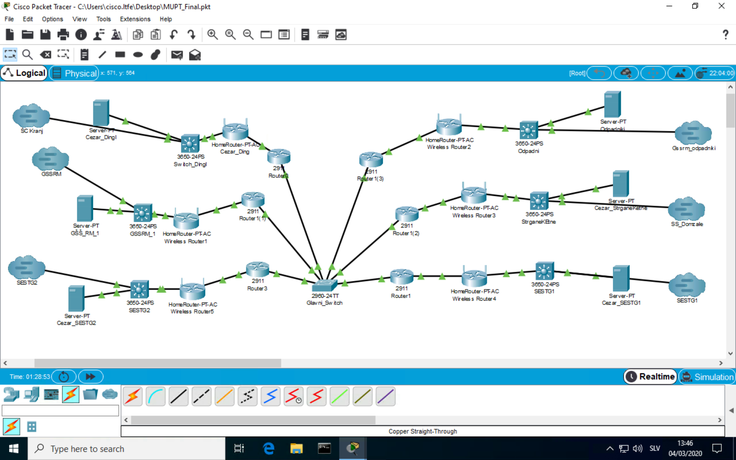
Task: Open the Tools menu
Action: coord(103,19)
